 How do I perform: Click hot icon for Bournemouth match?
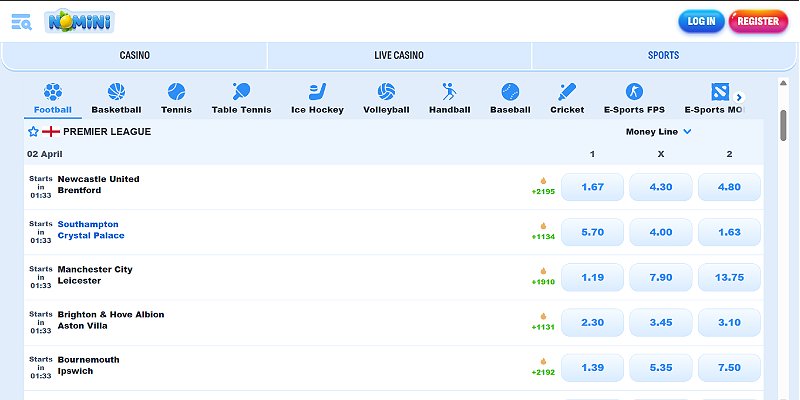tap(543, 361)
